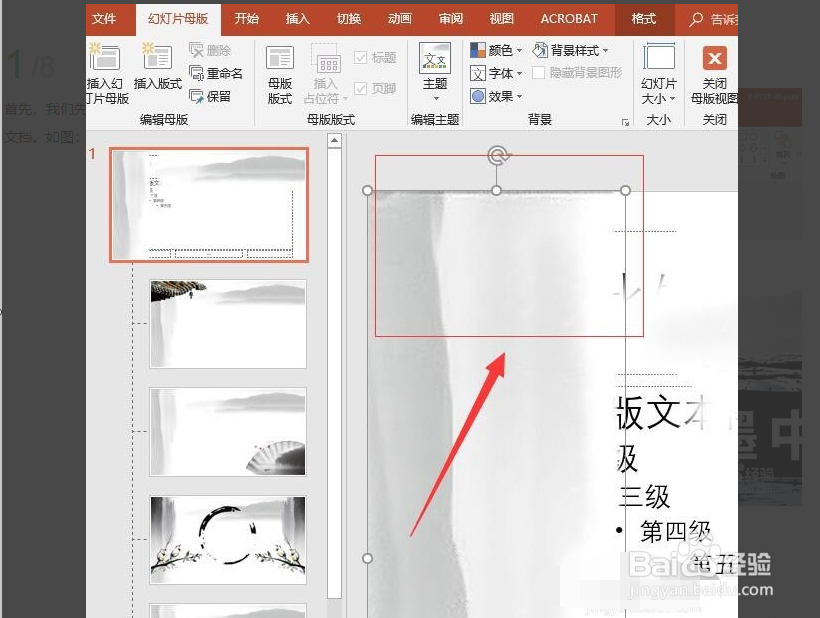Click the top-middle resize handle of image

(496, 190)
